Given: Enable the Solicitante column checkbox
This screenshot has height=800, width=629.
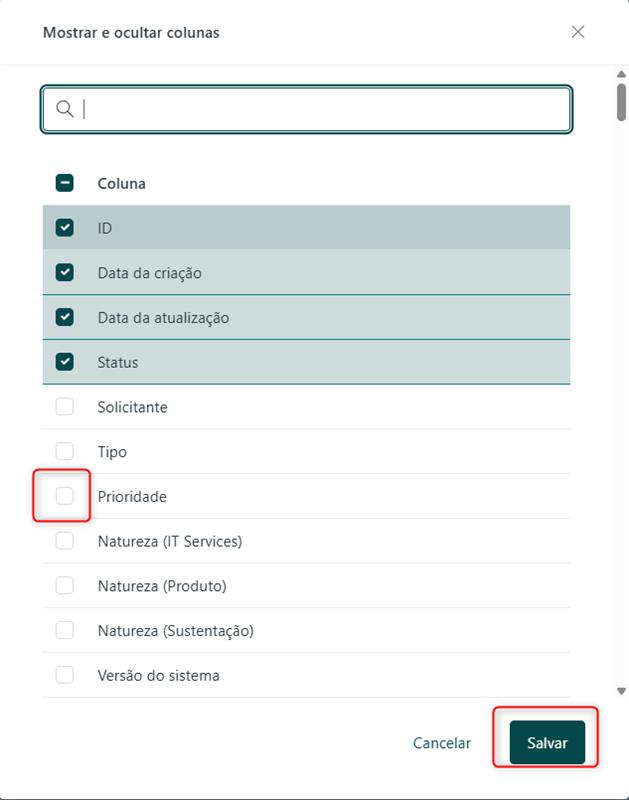Looking at the screenshot, I should pos(65,407).
